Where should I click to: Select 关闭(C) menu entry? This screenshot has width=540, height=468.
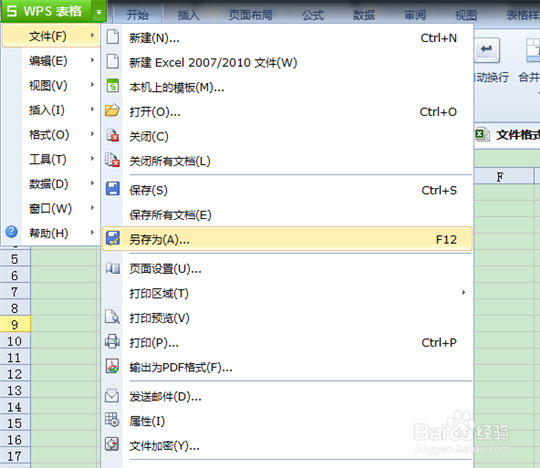[287, 136]
